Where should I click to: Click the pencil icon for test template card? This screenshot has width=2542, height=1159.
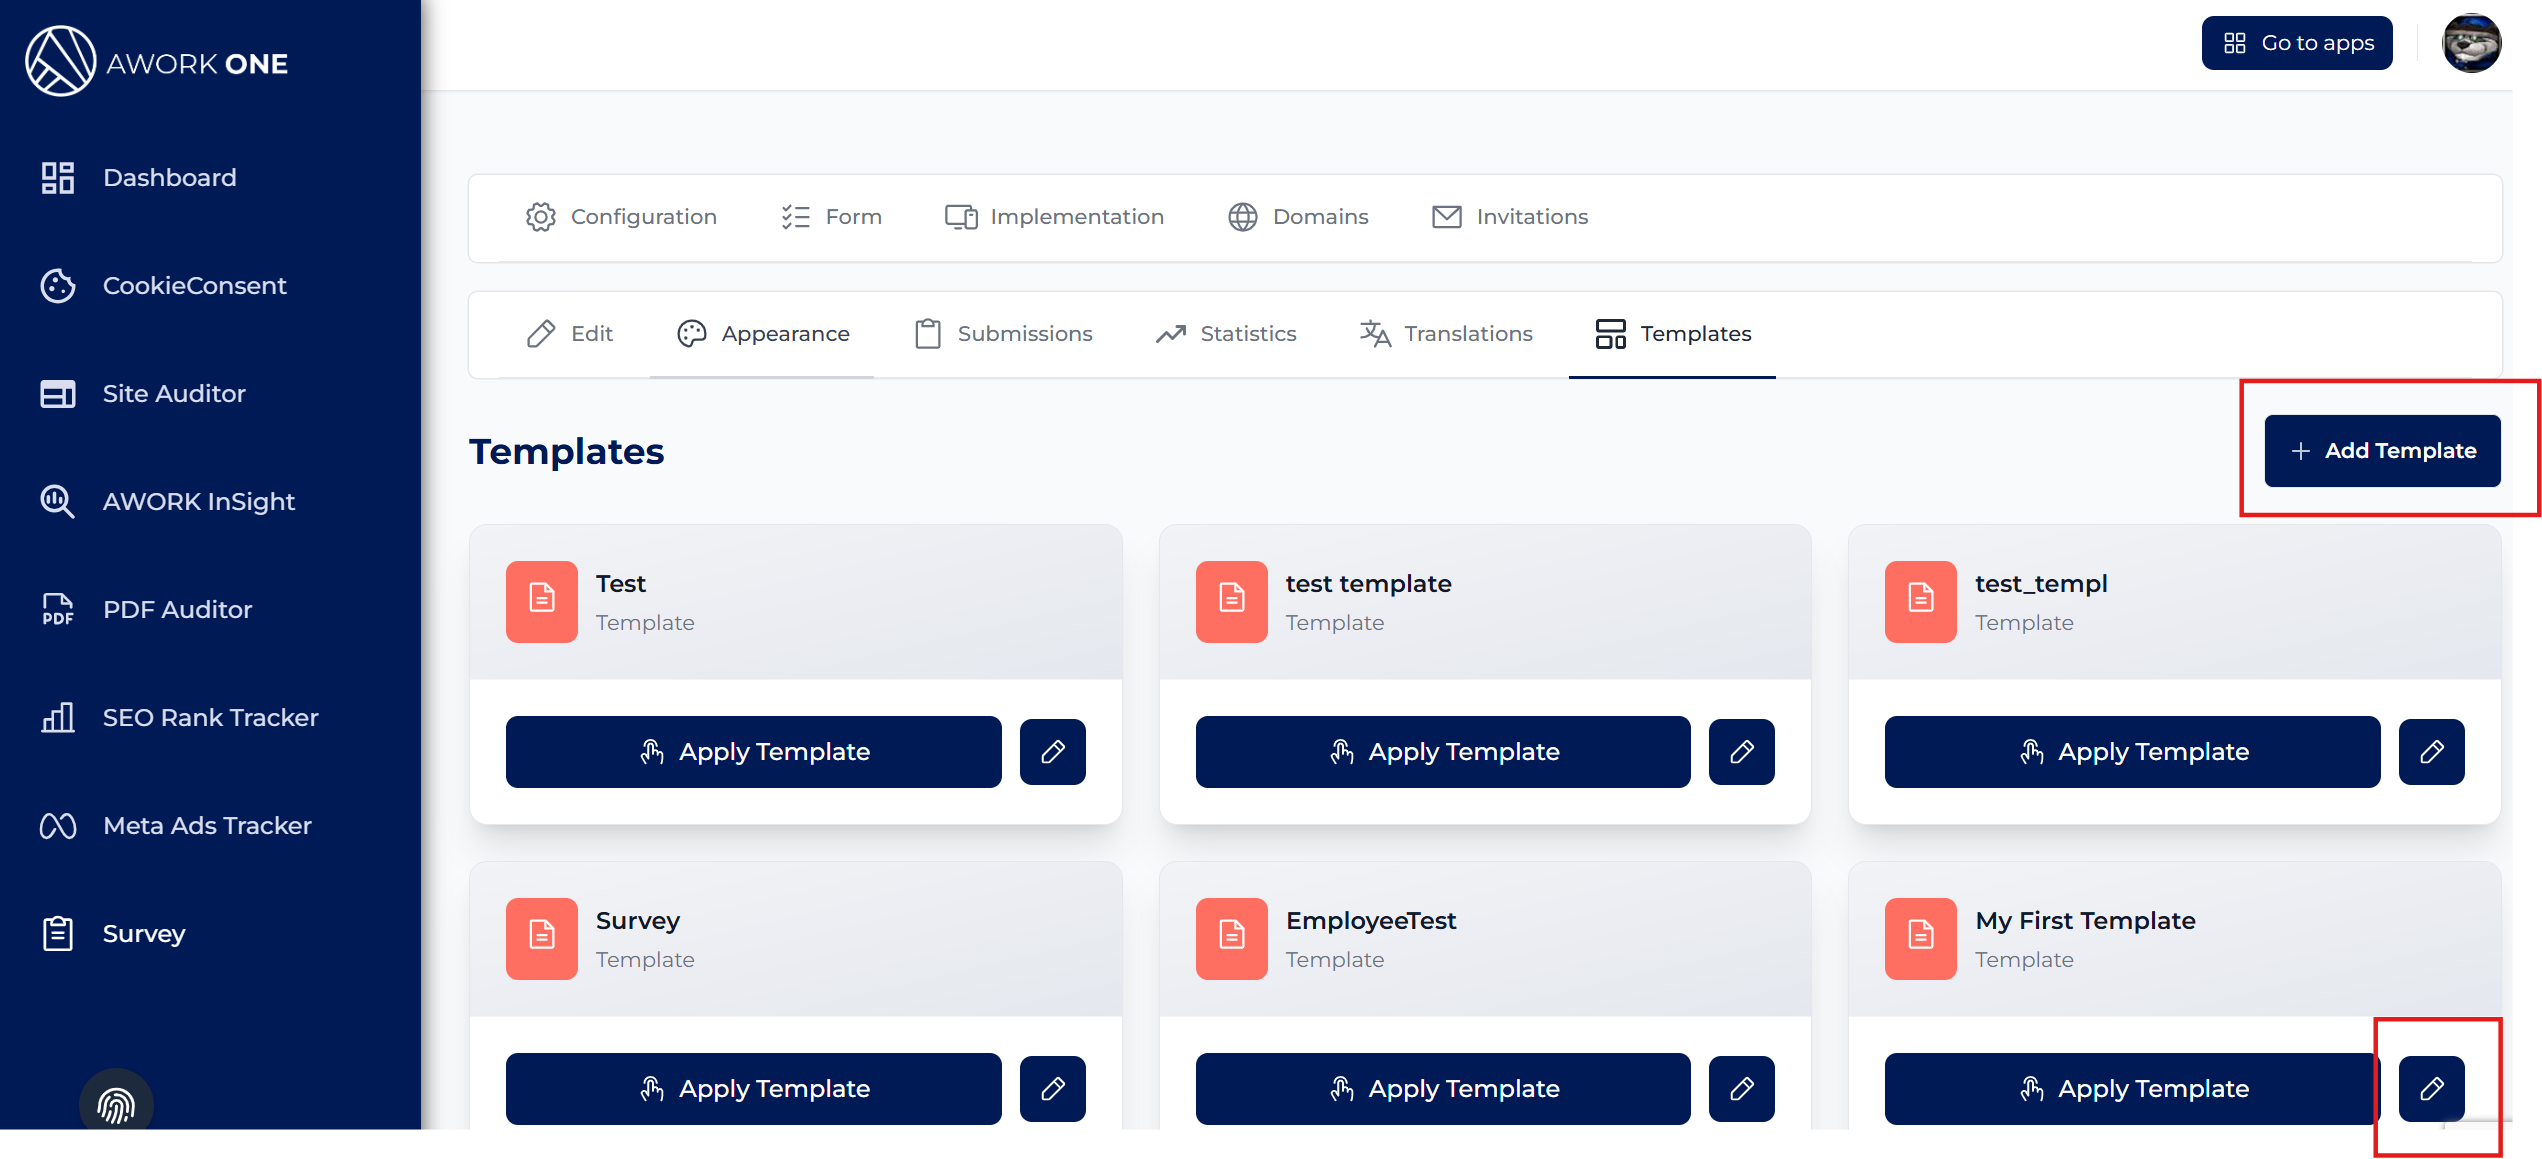click(x=1741, y=752)
